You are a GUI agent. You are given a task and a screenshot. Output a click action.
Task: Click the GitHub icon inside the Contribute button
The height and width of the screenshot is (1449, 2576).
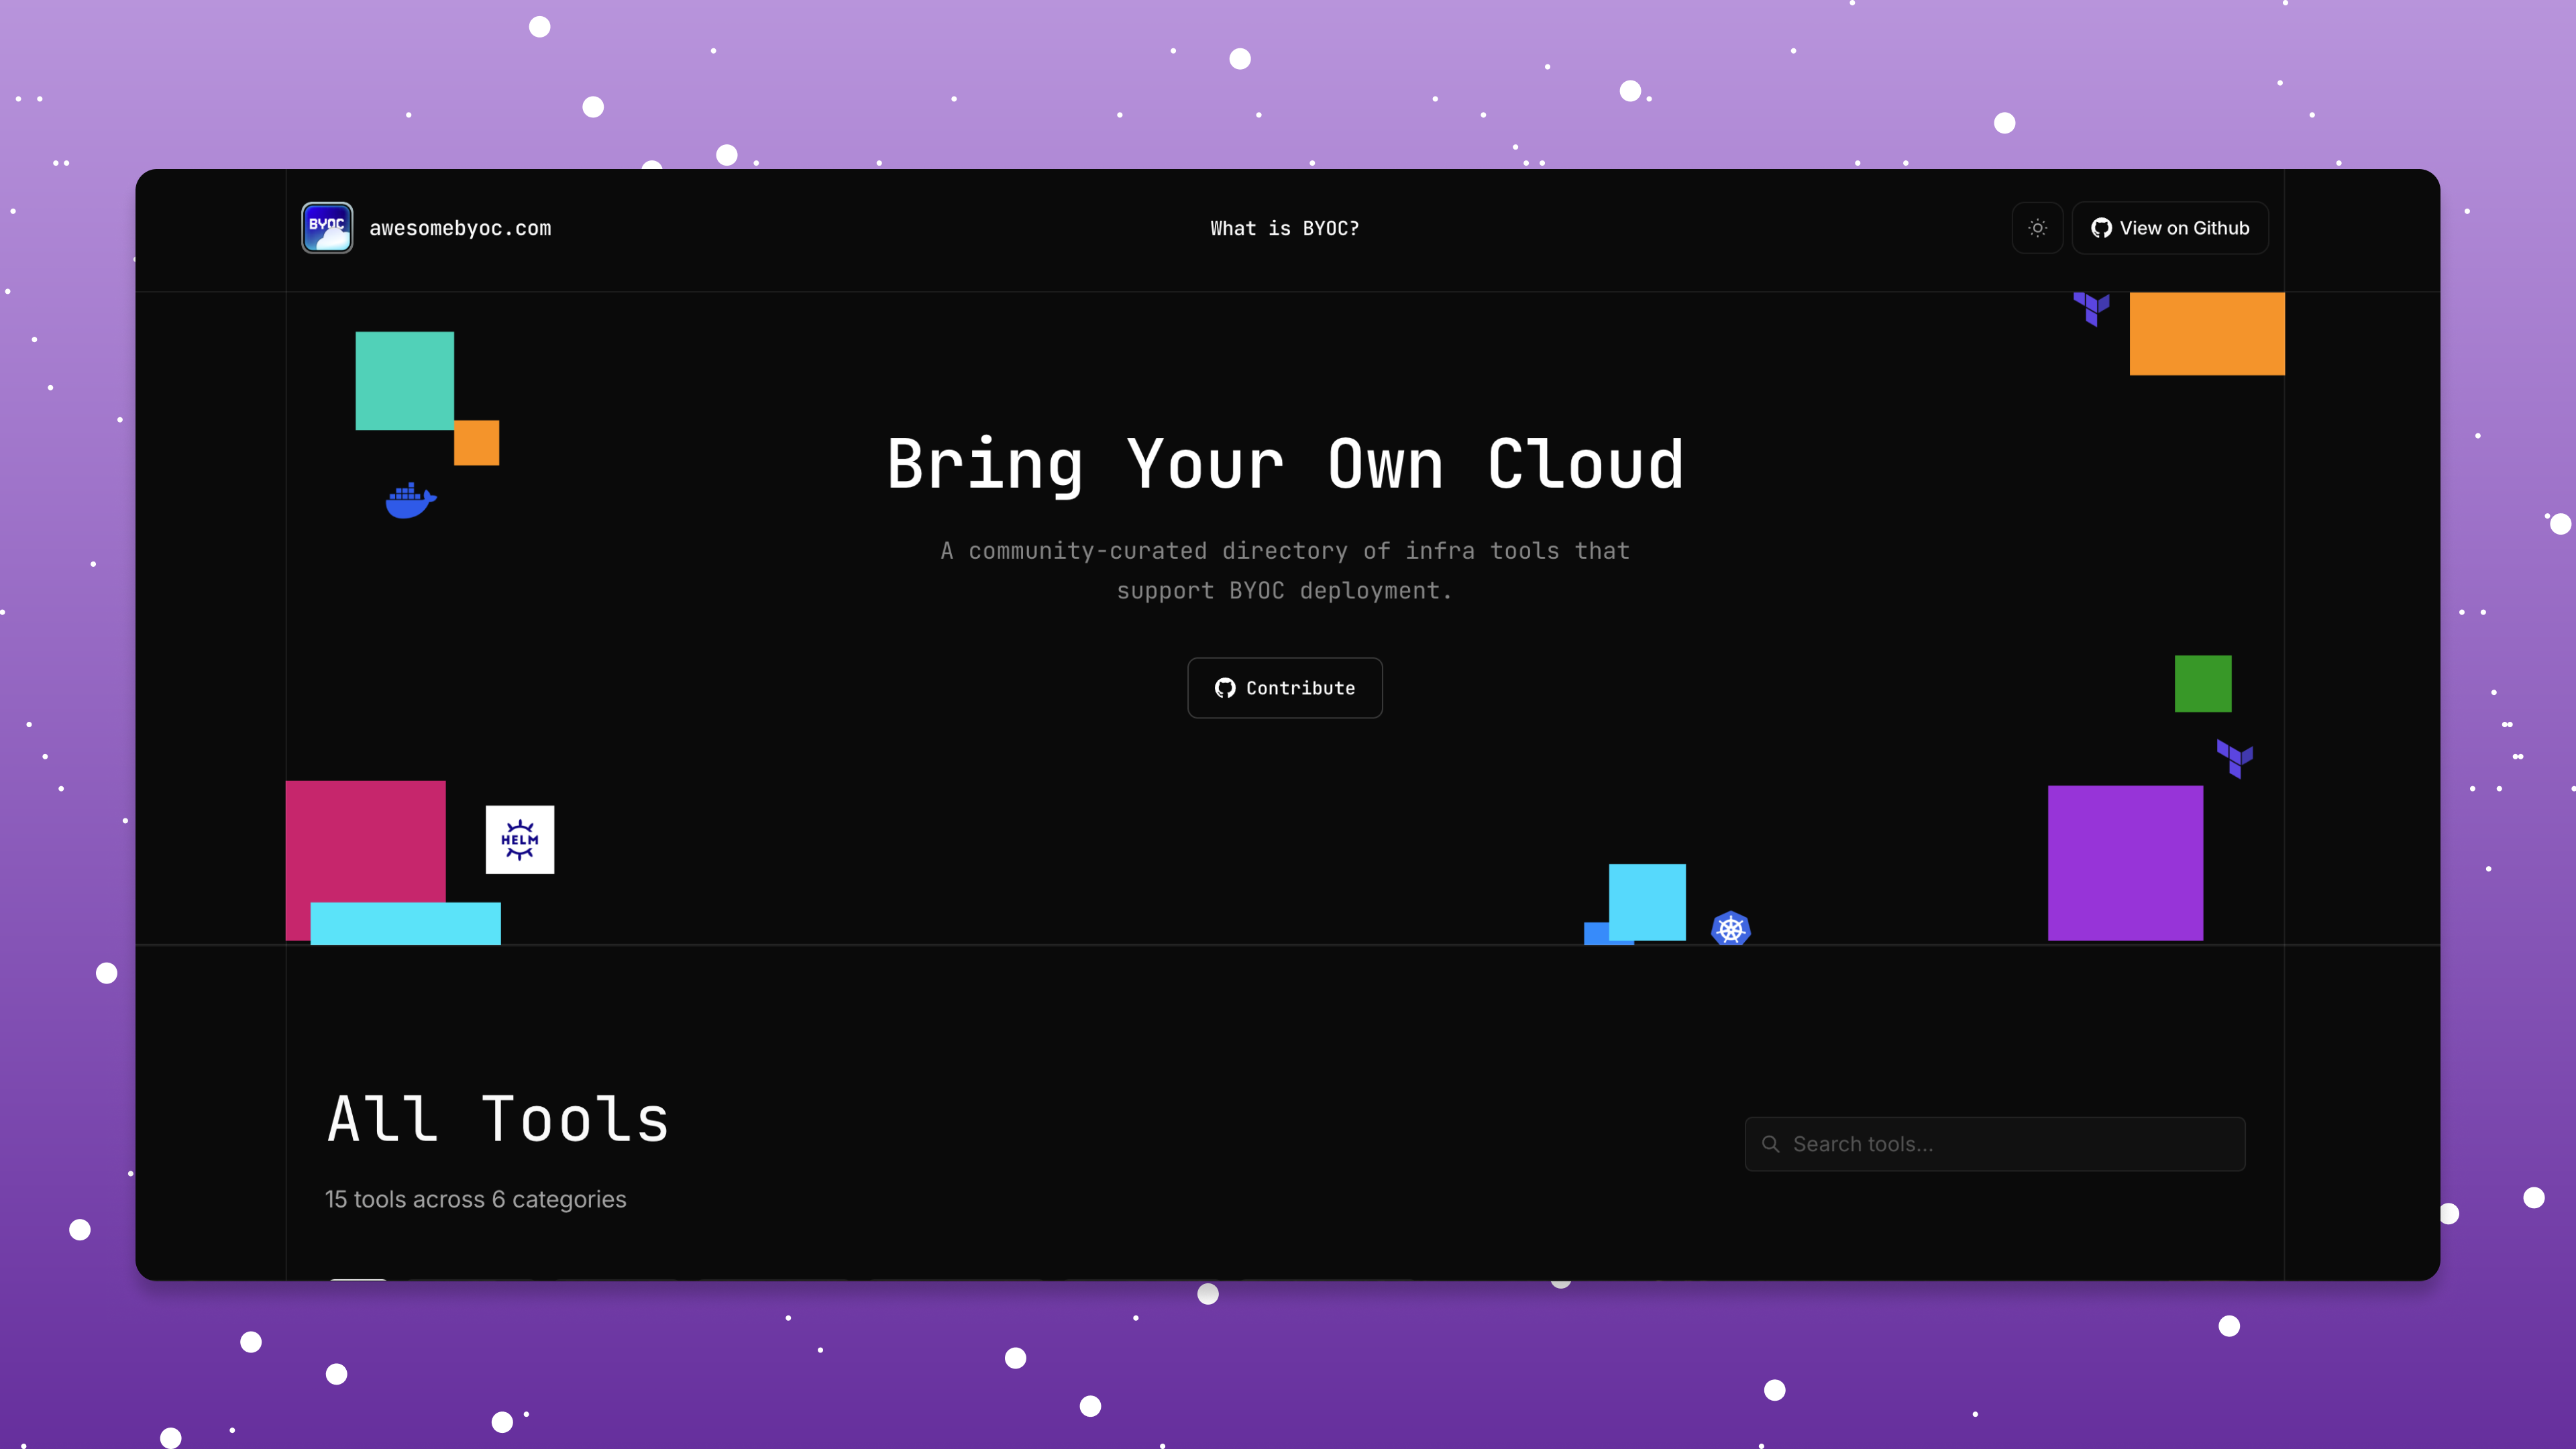click(x=1224, y=688)
